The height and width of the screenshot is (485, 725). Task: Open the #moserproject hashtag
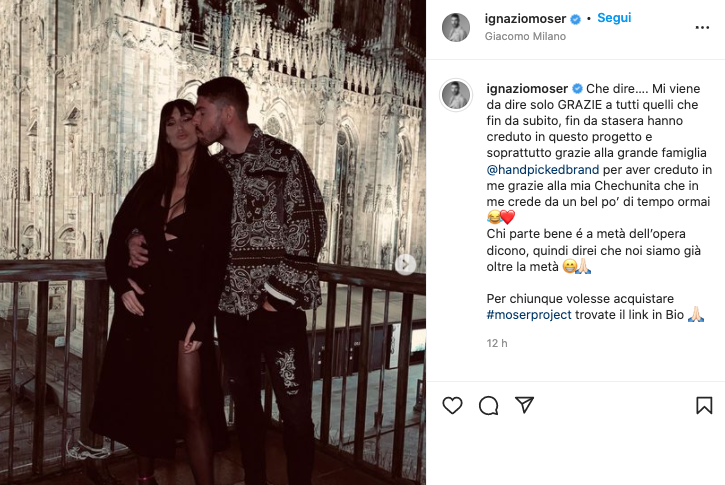click(x=529, y=315)
